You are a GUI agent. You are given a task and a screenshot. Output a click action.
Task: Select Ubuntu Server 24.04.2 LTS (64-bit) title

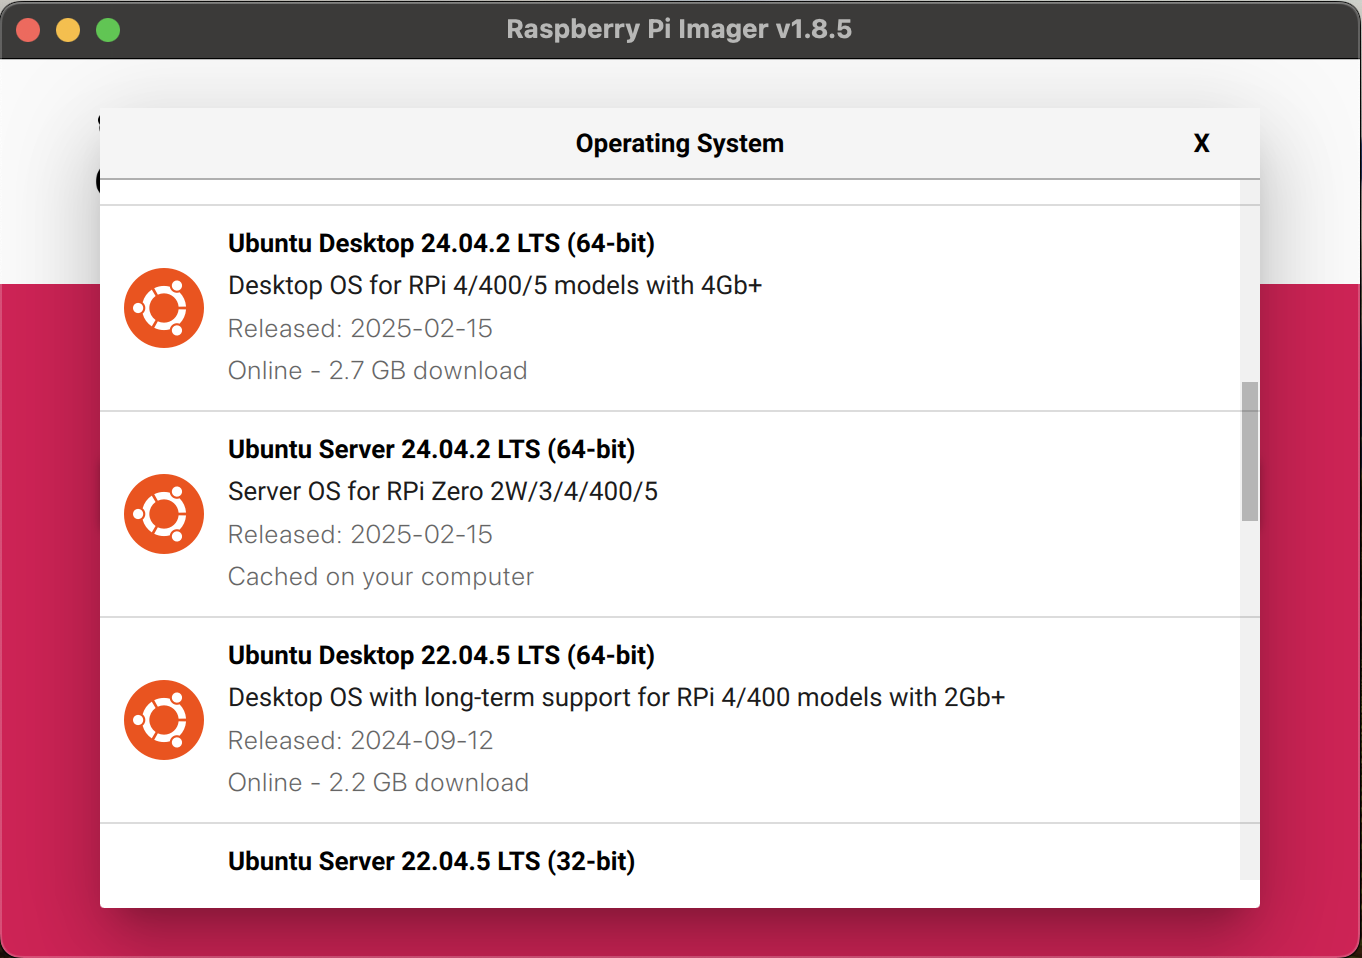(431, 449)
